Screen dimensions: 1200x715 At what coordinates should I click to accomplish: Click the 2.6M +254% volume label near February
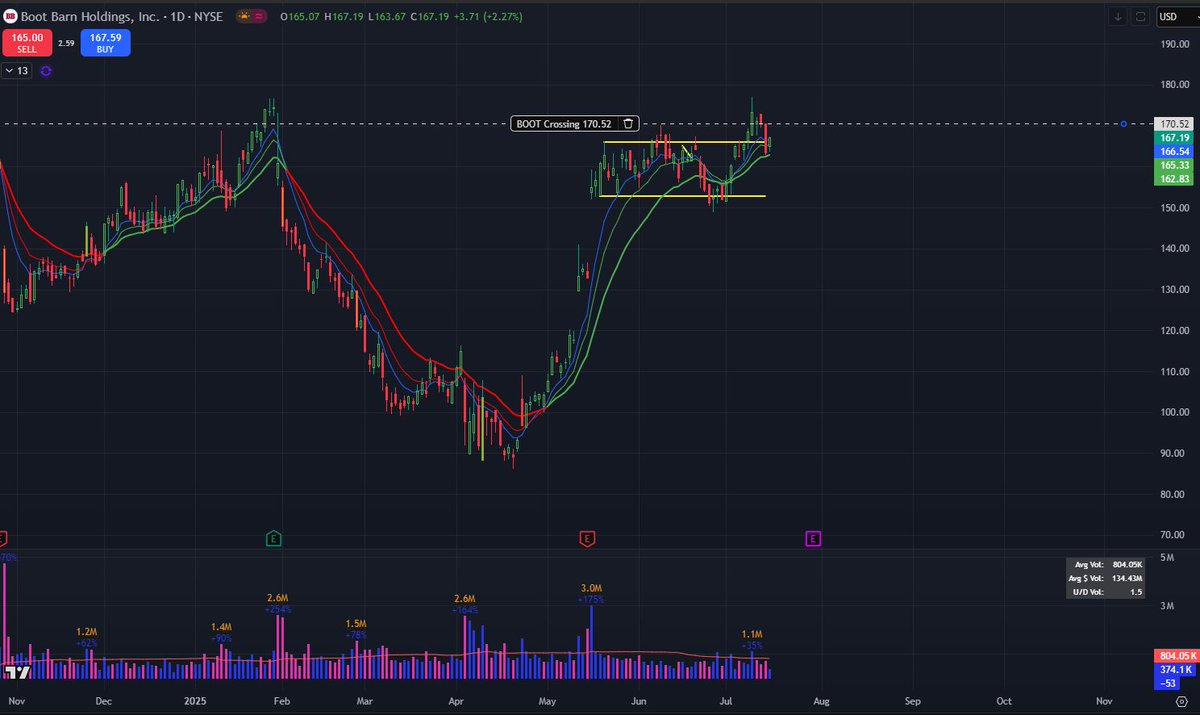coord(278,603)
